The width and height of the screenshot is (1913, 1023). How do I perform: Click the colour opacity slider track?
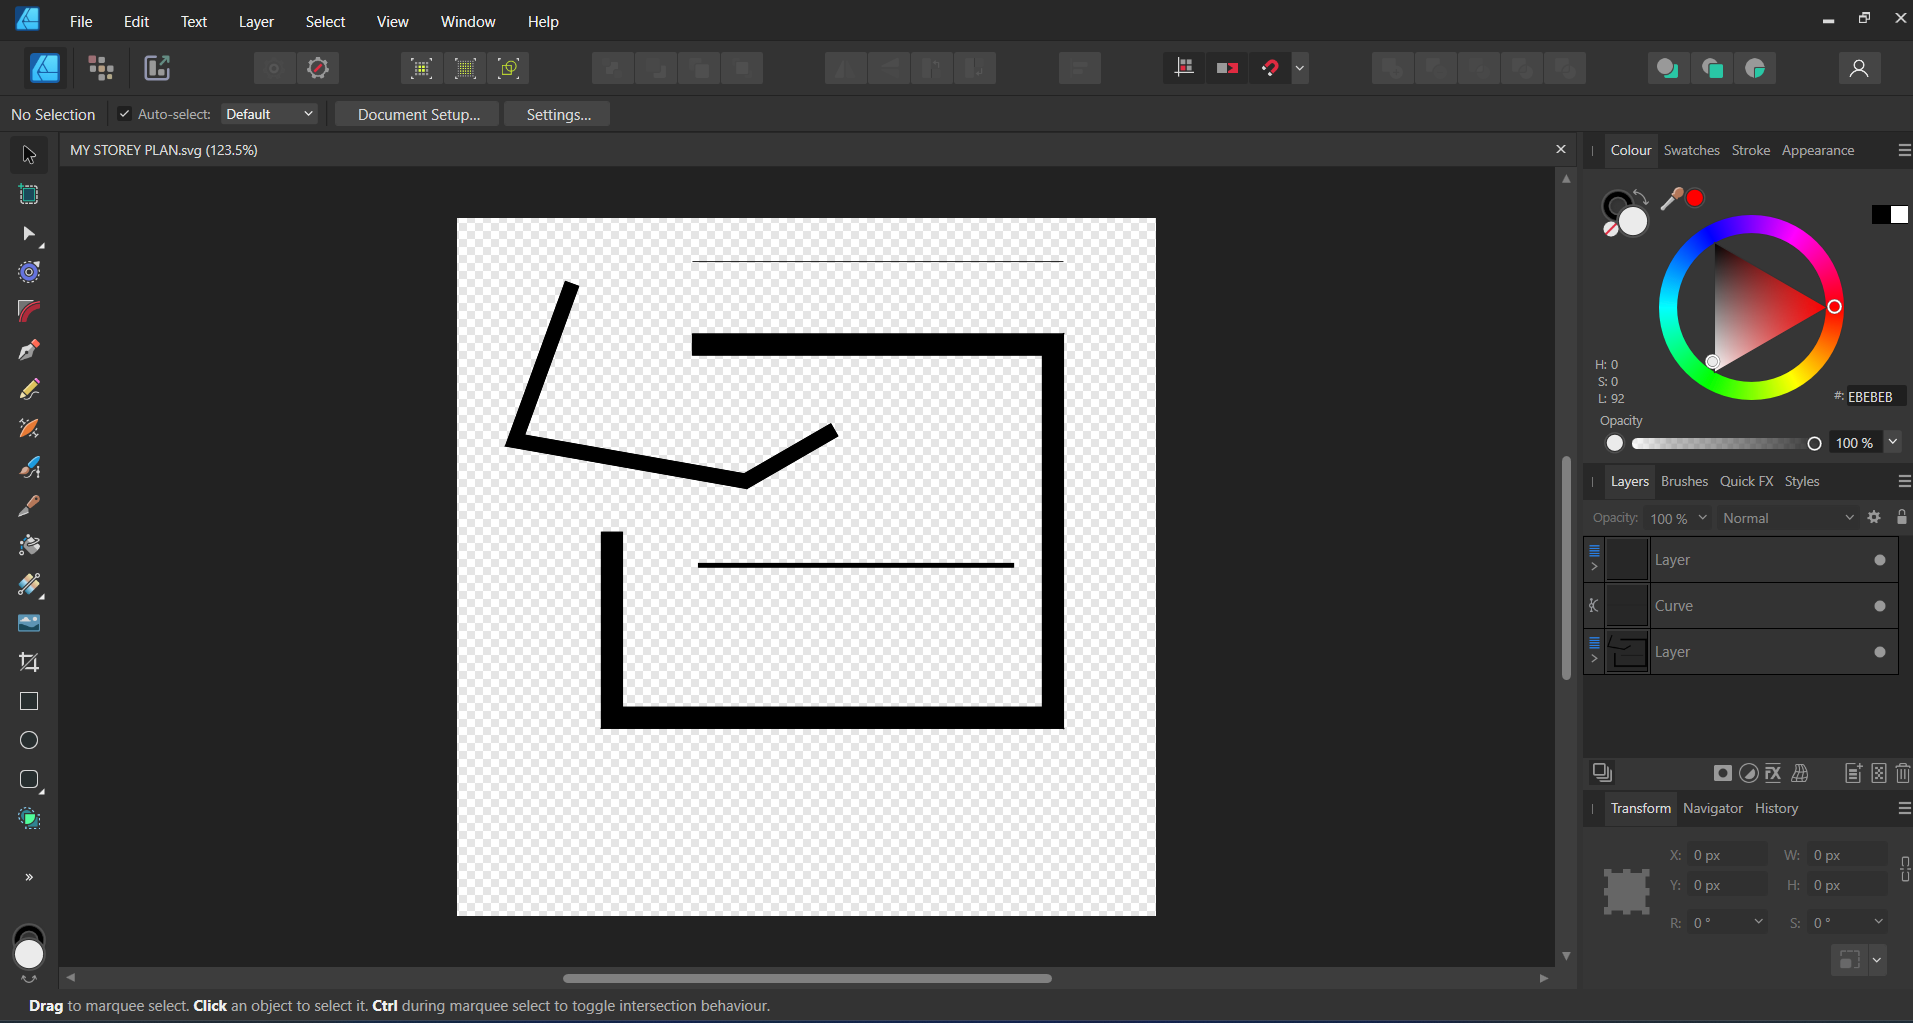[1722, 443]
